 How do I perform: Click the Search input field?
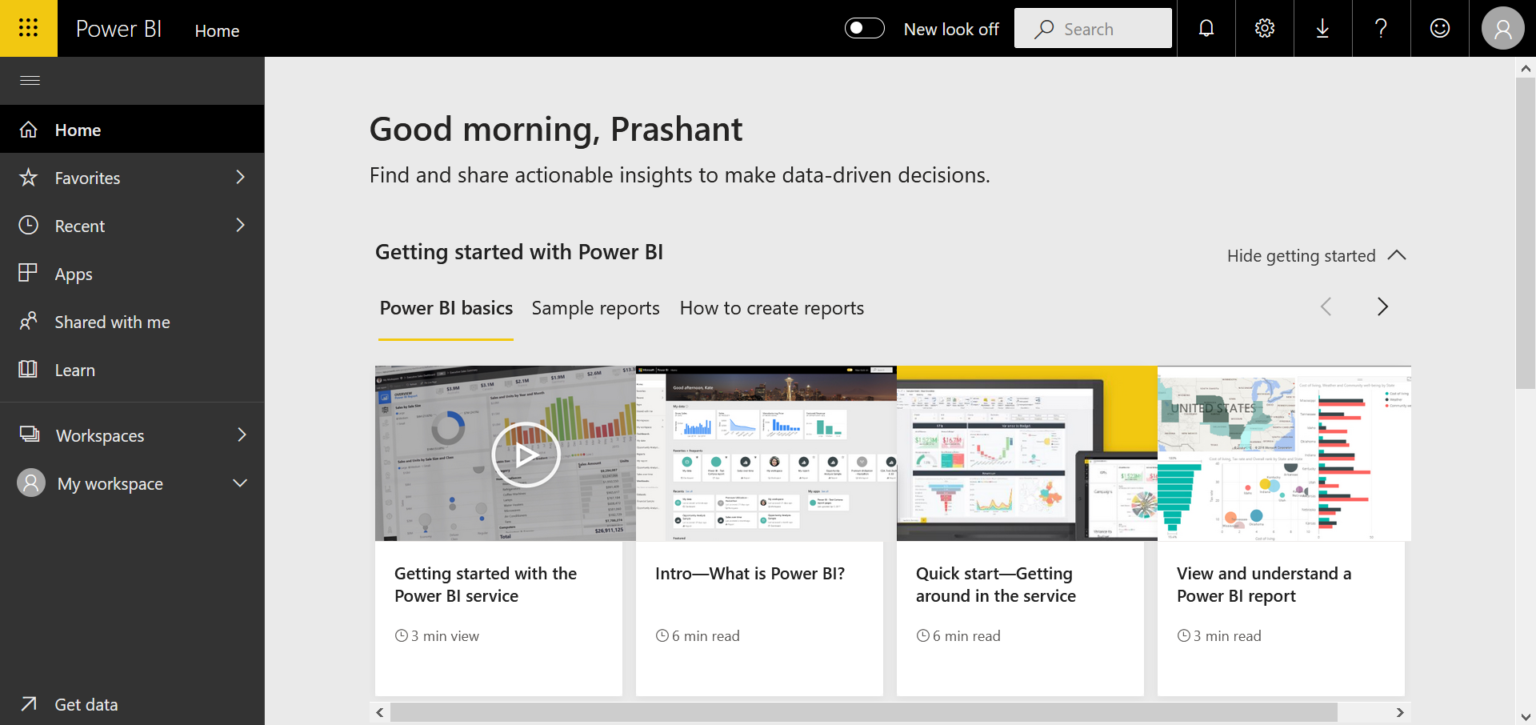coord(1093,29)
